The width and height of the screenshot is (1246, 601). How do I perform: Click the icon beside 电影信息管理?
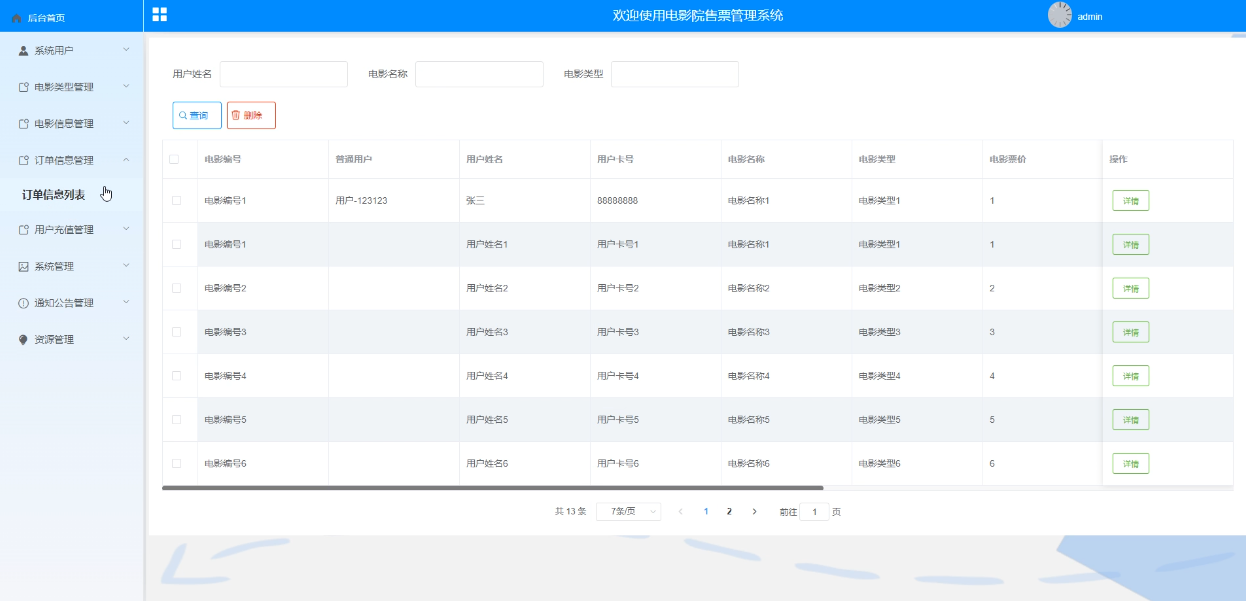click(24, 124)
